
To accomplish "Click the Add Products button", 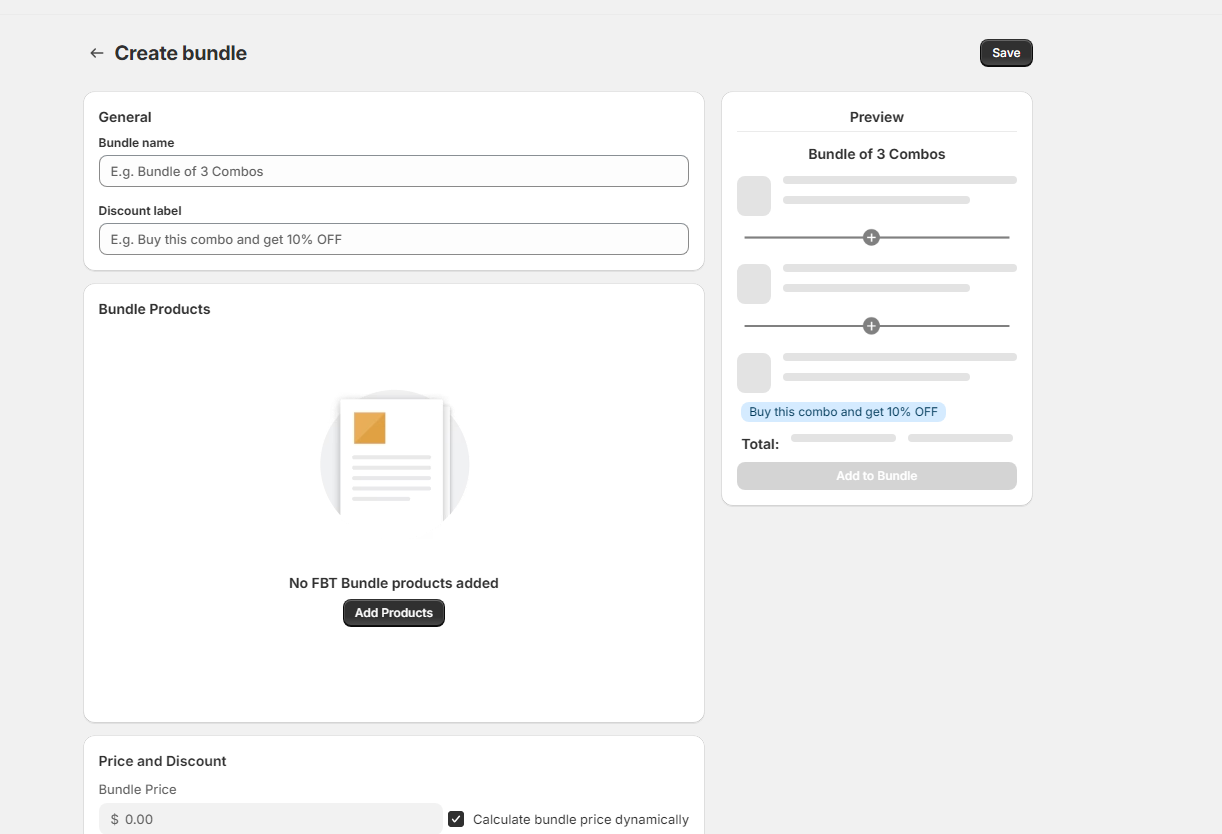I will pos(393,613).
